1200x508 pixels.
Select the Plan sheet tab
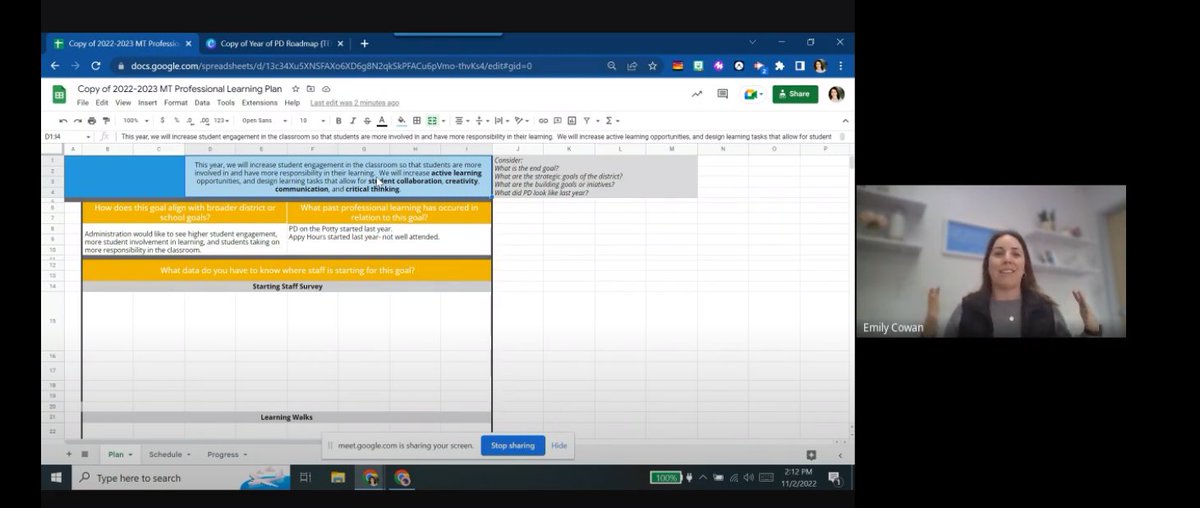click(x=120, y=454)
